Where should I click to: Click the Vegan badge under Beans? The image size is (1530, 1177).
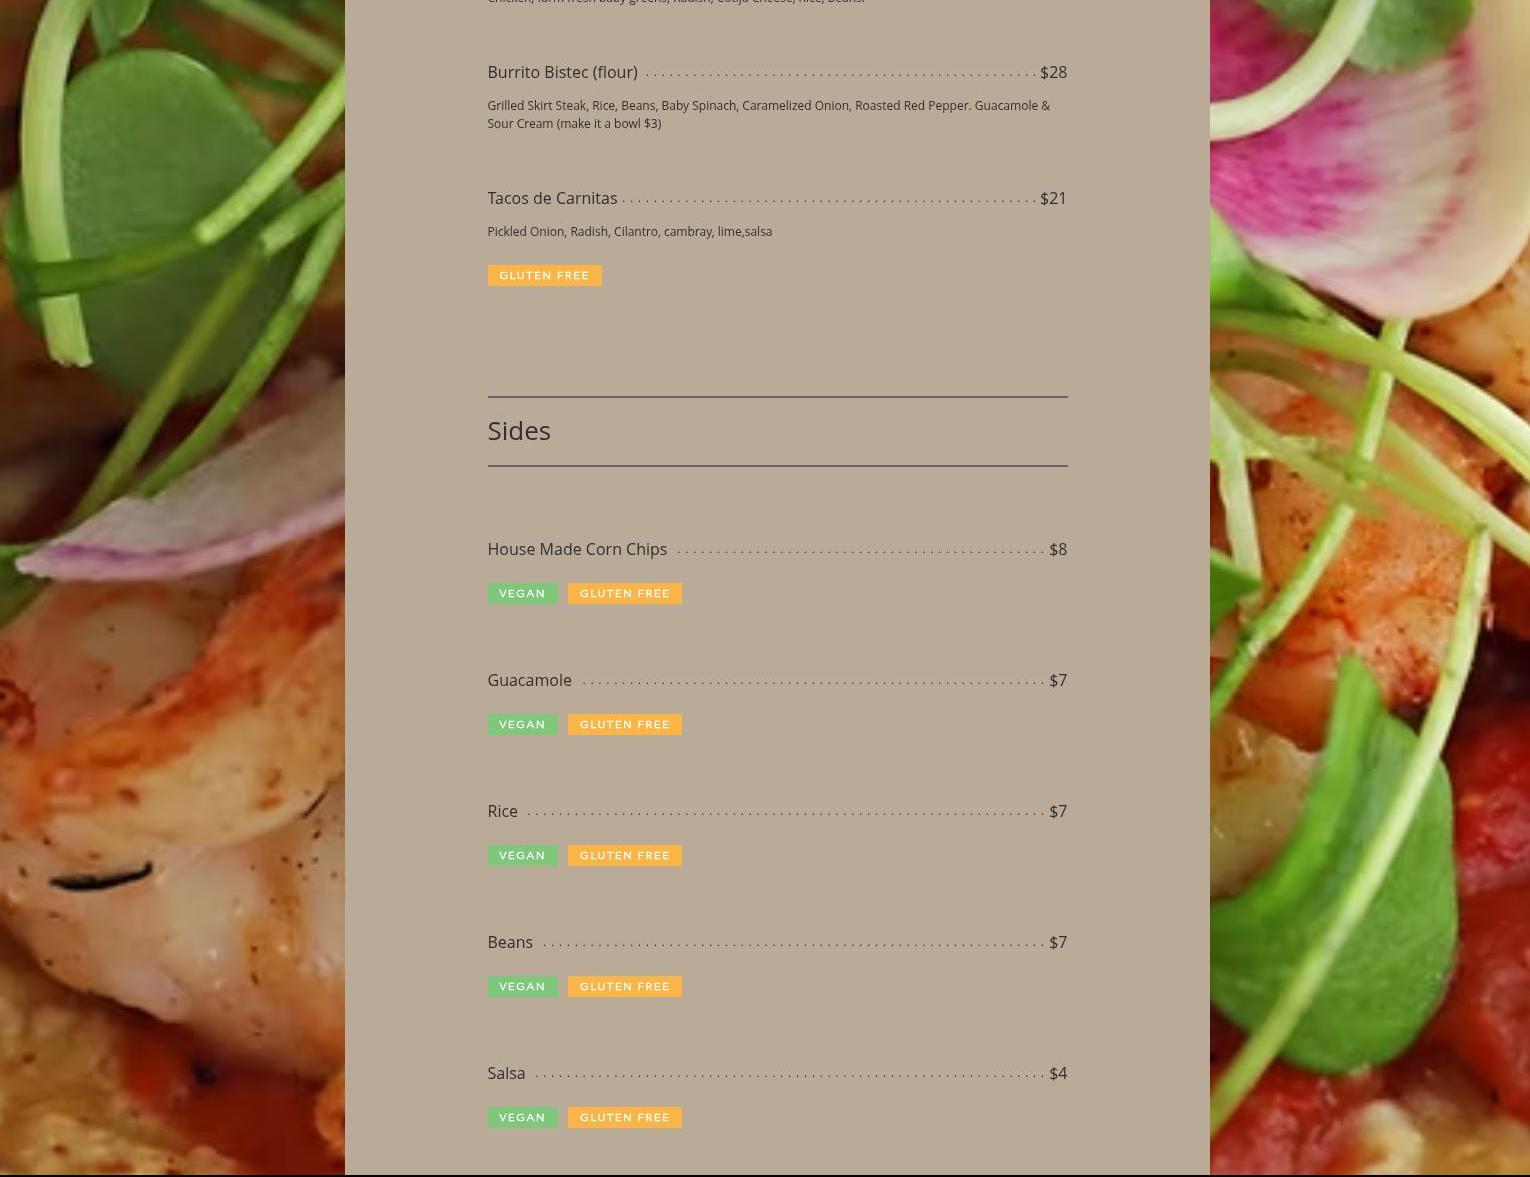coord(522,986)
